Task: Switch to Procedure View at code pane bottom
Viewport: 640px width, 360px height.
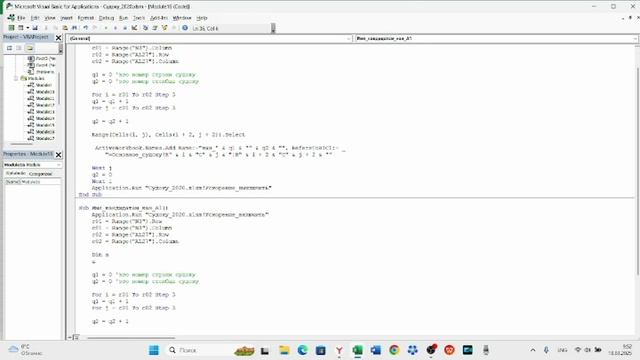Action: tap(70, 338)
